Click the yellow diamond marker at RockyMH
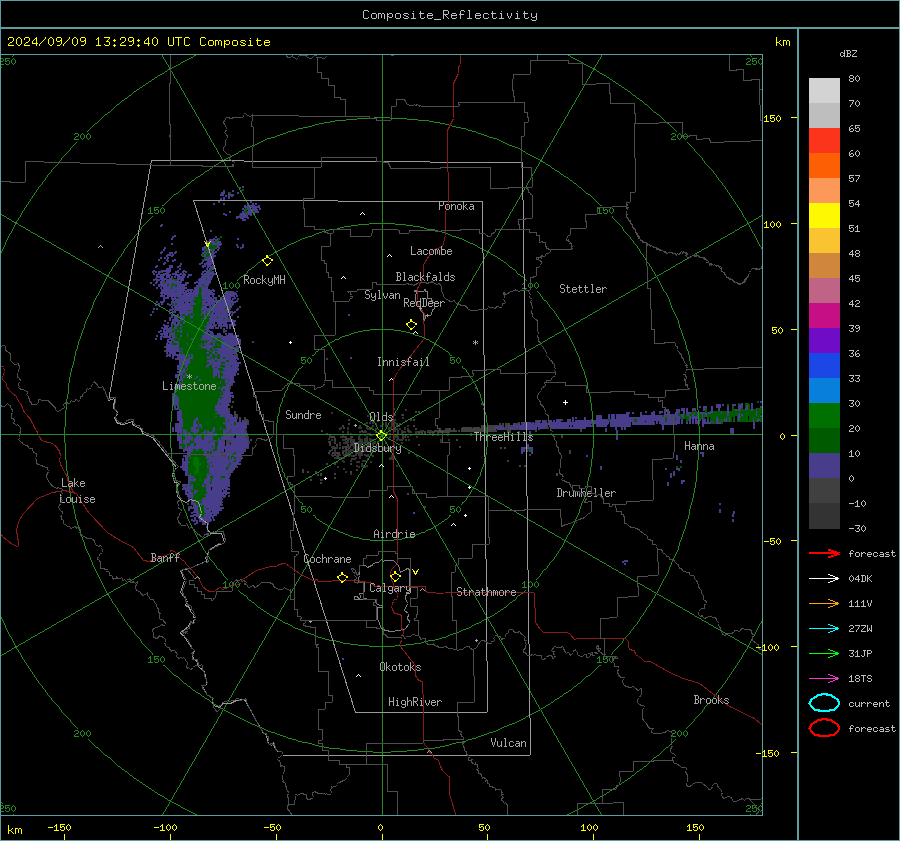Screen dimensions: 900x841 click(267, 261)
